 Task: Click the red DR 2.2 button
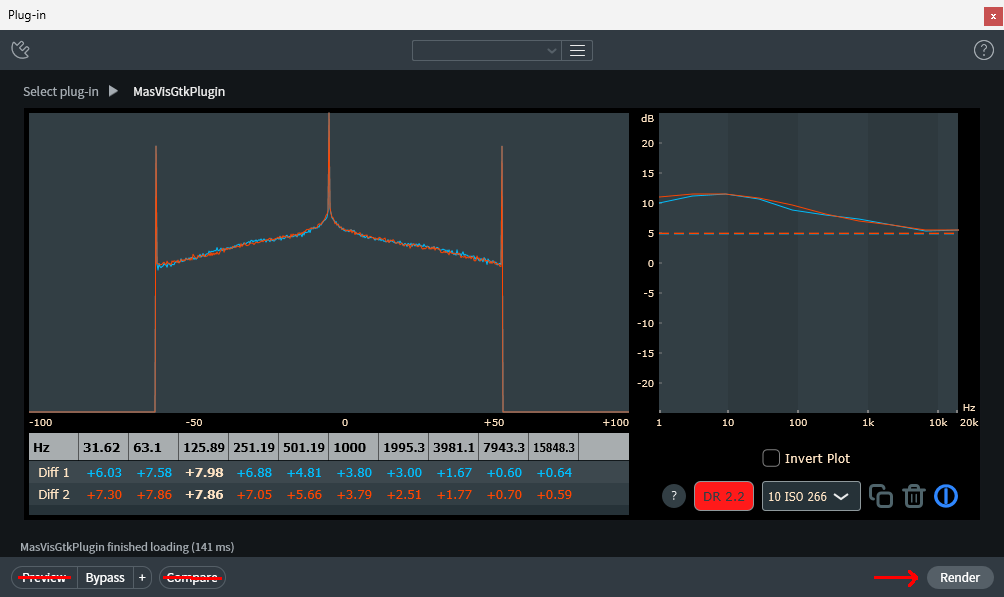tap(724, 496)
